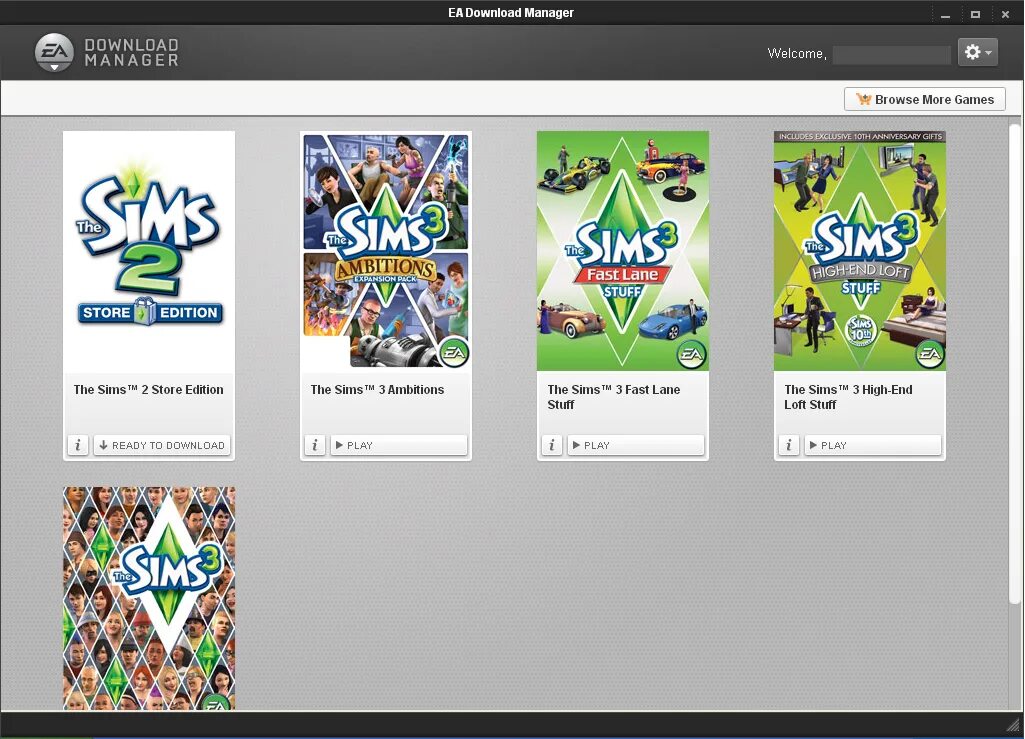This screenshot has width=1025, height=739.
Task: Click The Sims 2 Store Edition box art
Action: tap(148, 250)
